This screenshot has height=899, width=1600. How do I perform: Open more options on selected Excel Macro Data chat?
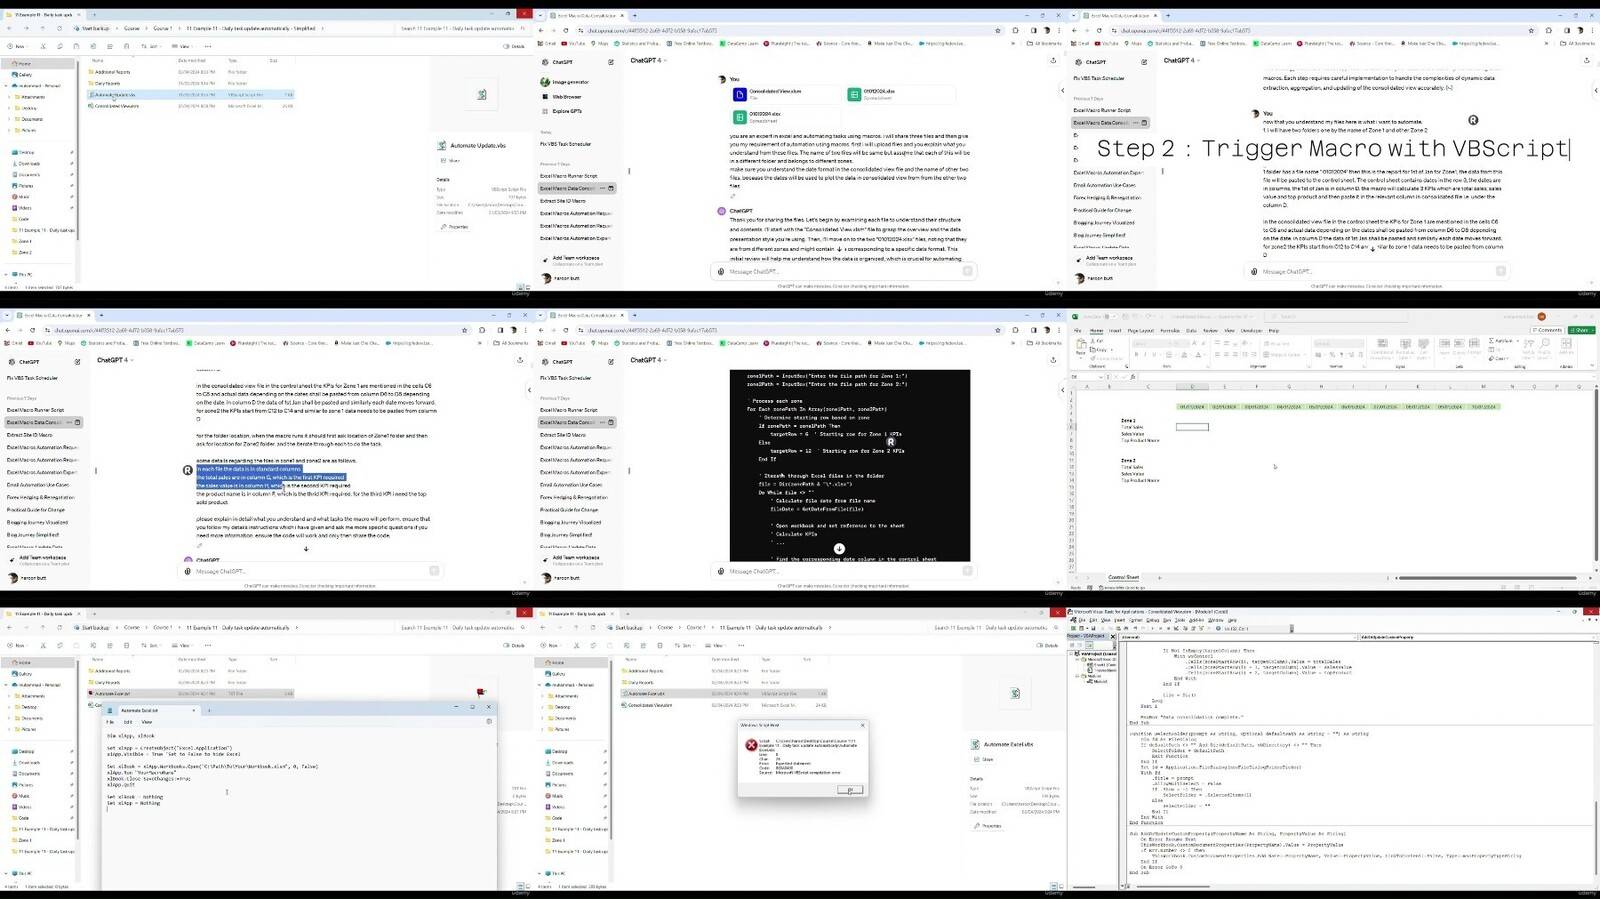(601, 188)
